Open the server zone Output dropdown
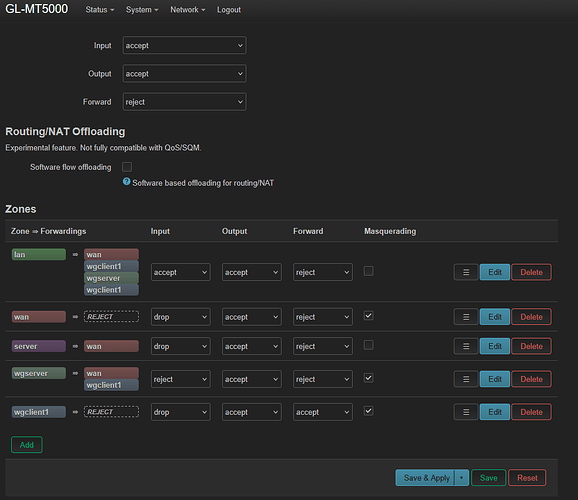Image resolution: width=578 pixels, height=500 pixels. (252, 346)
